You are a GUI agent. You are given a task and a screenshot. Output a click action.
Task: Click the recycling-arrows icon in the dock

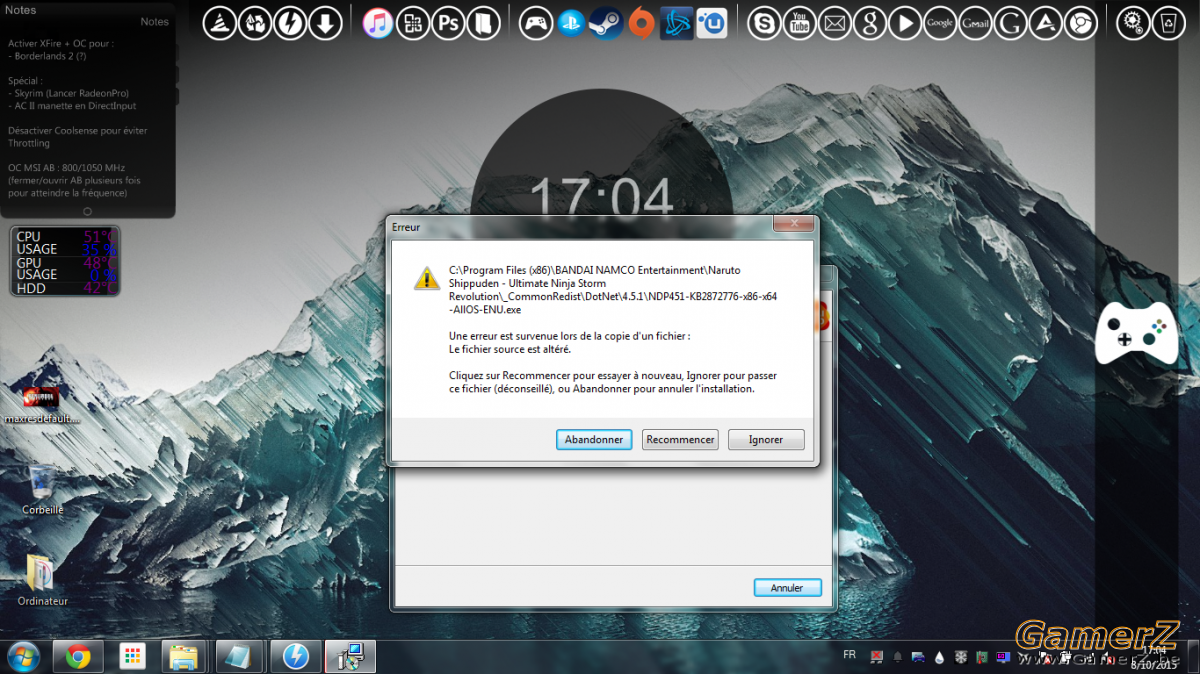pos(254,23)
